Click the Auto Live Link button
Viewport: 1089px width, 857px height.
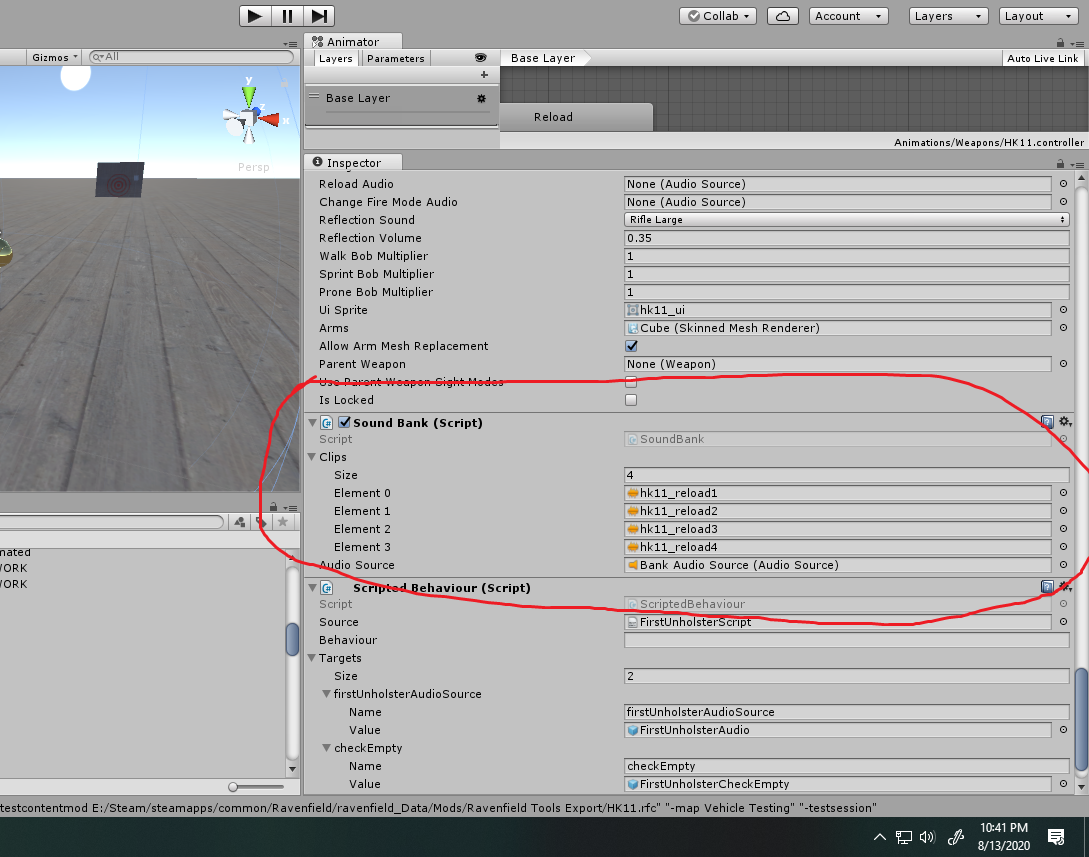[x=1042, y=58]
